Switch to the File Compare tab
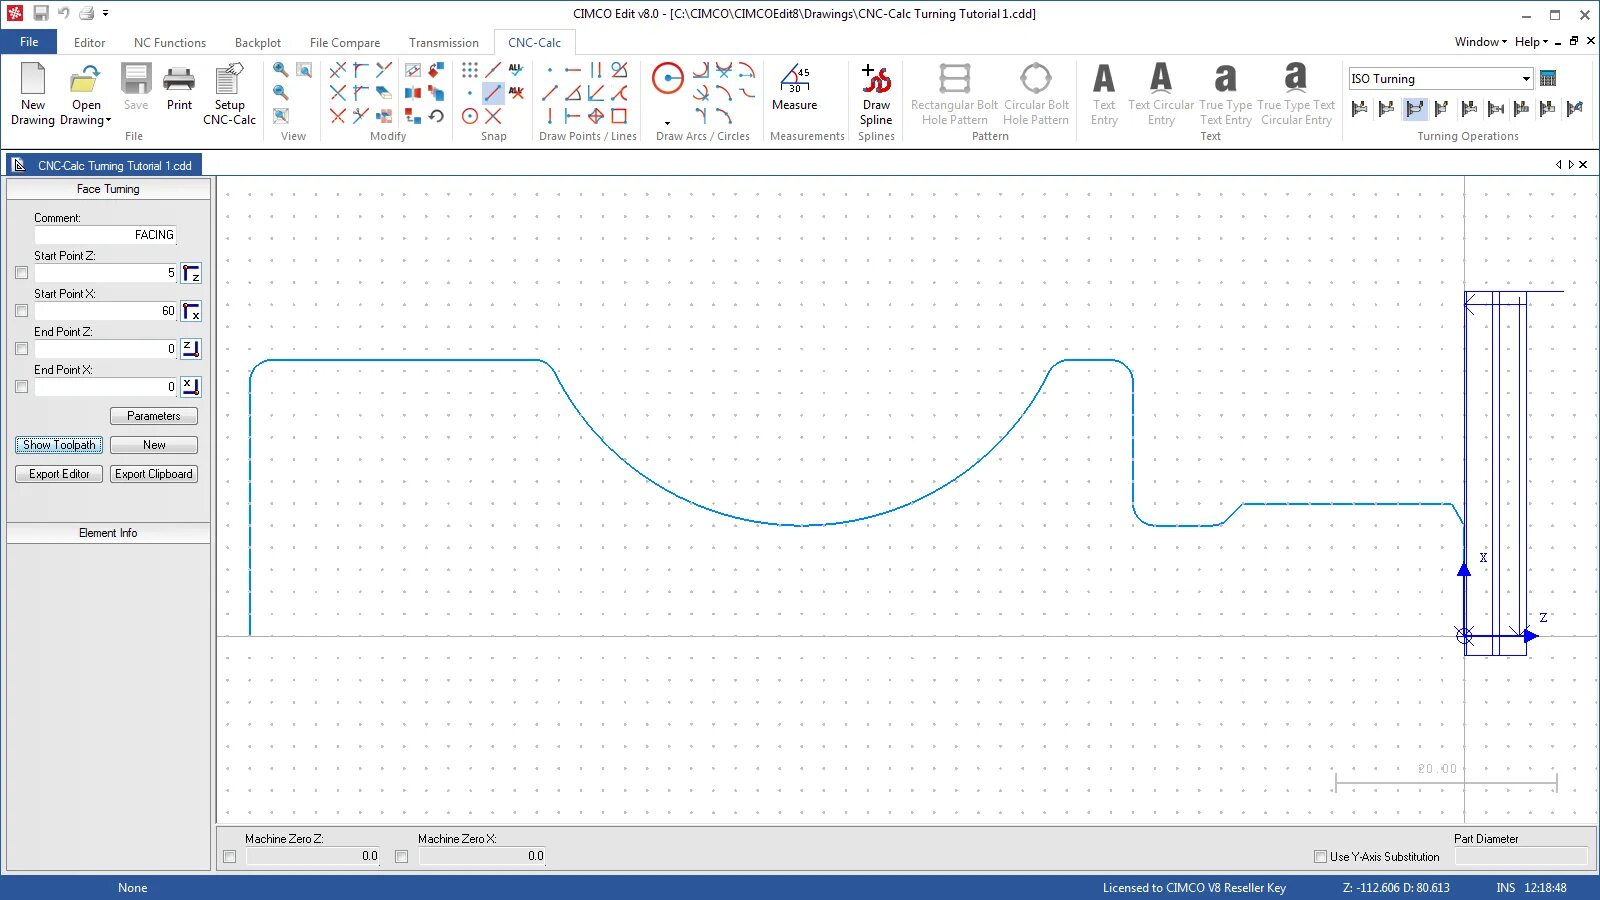 coord(345,43)
